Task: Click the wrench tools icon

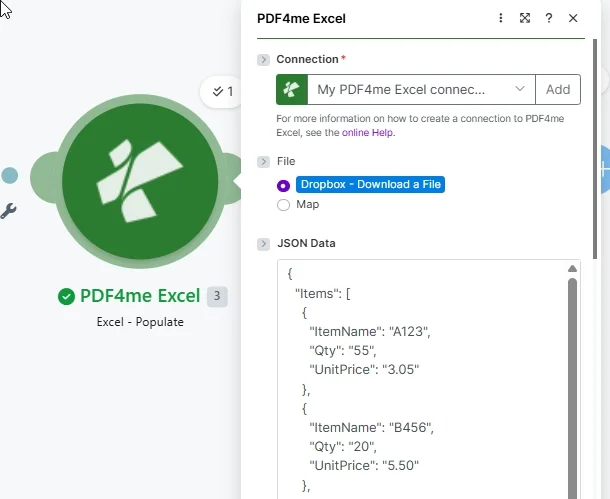Action: pyautogui.click(x=8, y=210)
